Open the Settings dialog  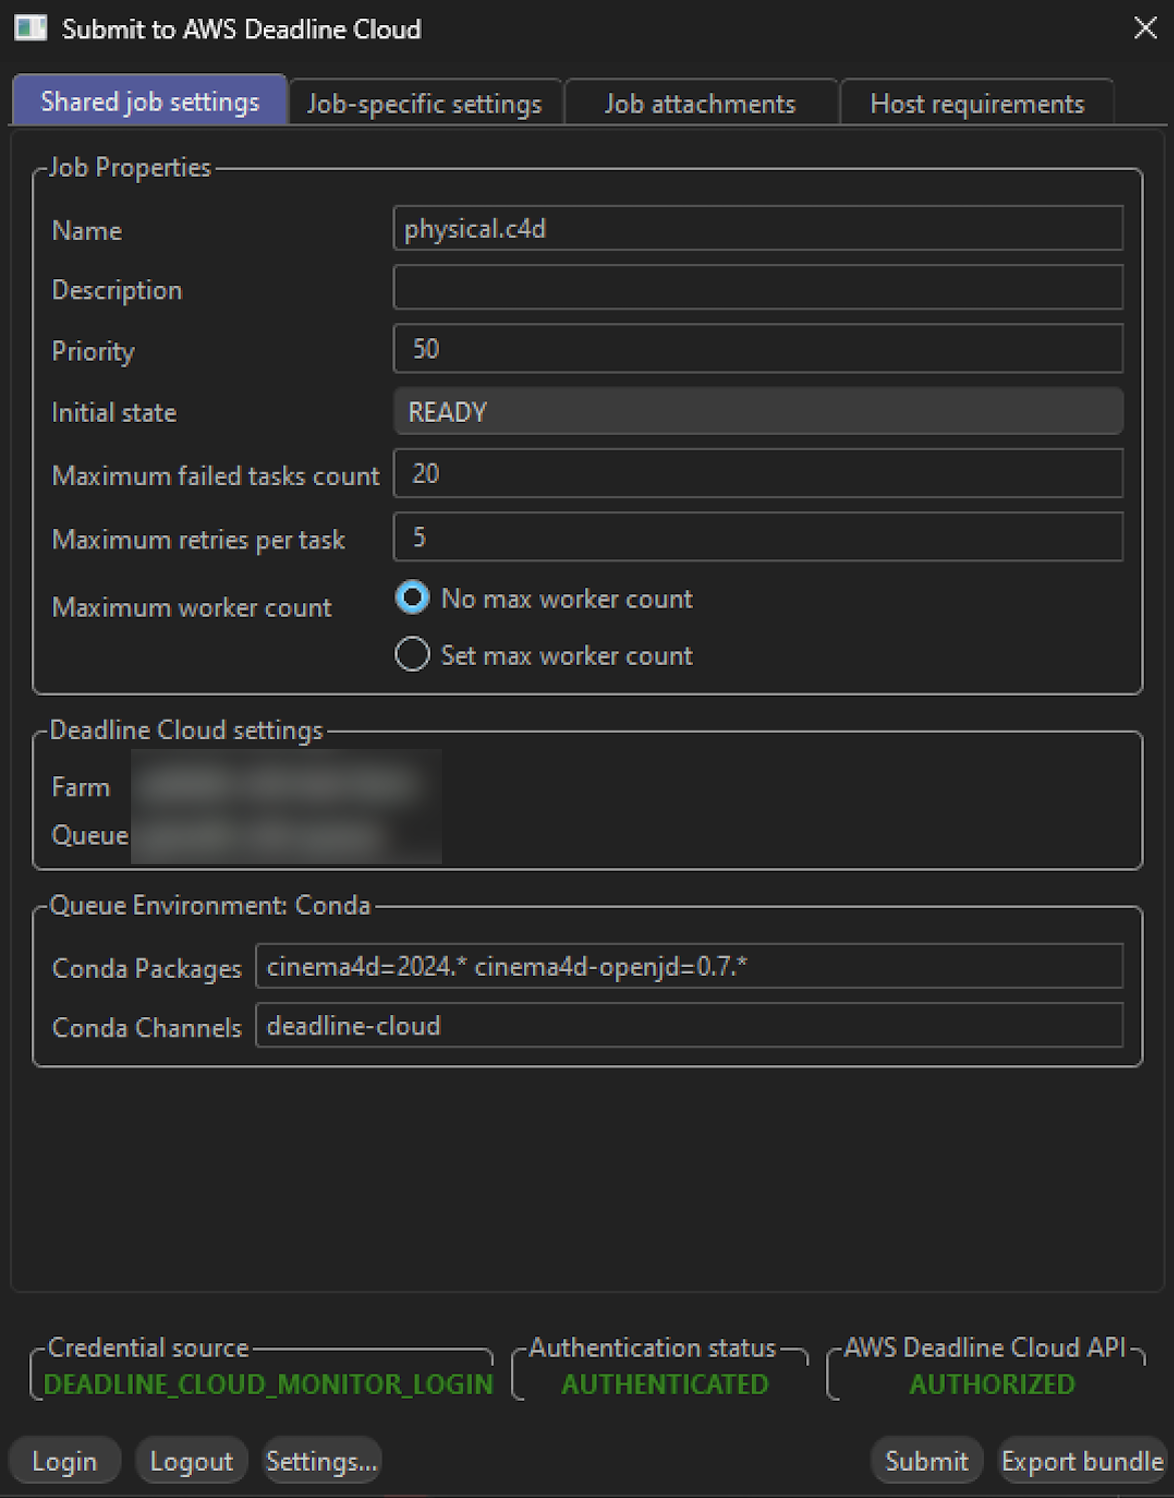point(320,1460)
